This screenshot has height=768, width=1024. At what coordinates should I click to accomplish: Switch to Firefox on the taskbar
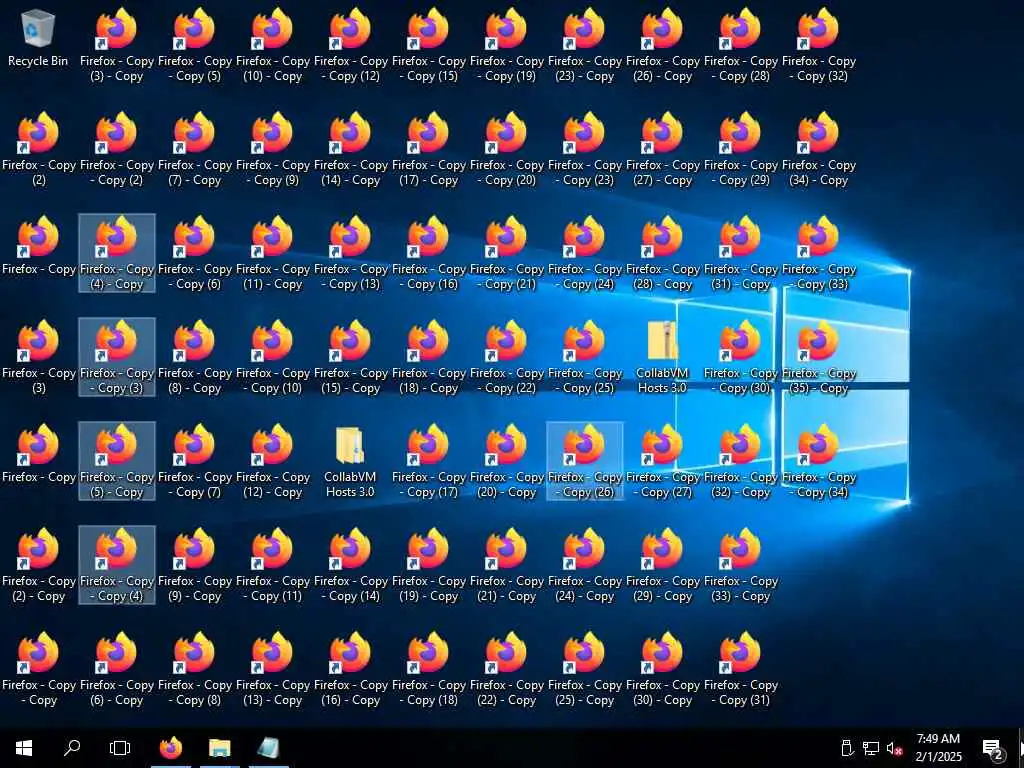click(171, 748)
